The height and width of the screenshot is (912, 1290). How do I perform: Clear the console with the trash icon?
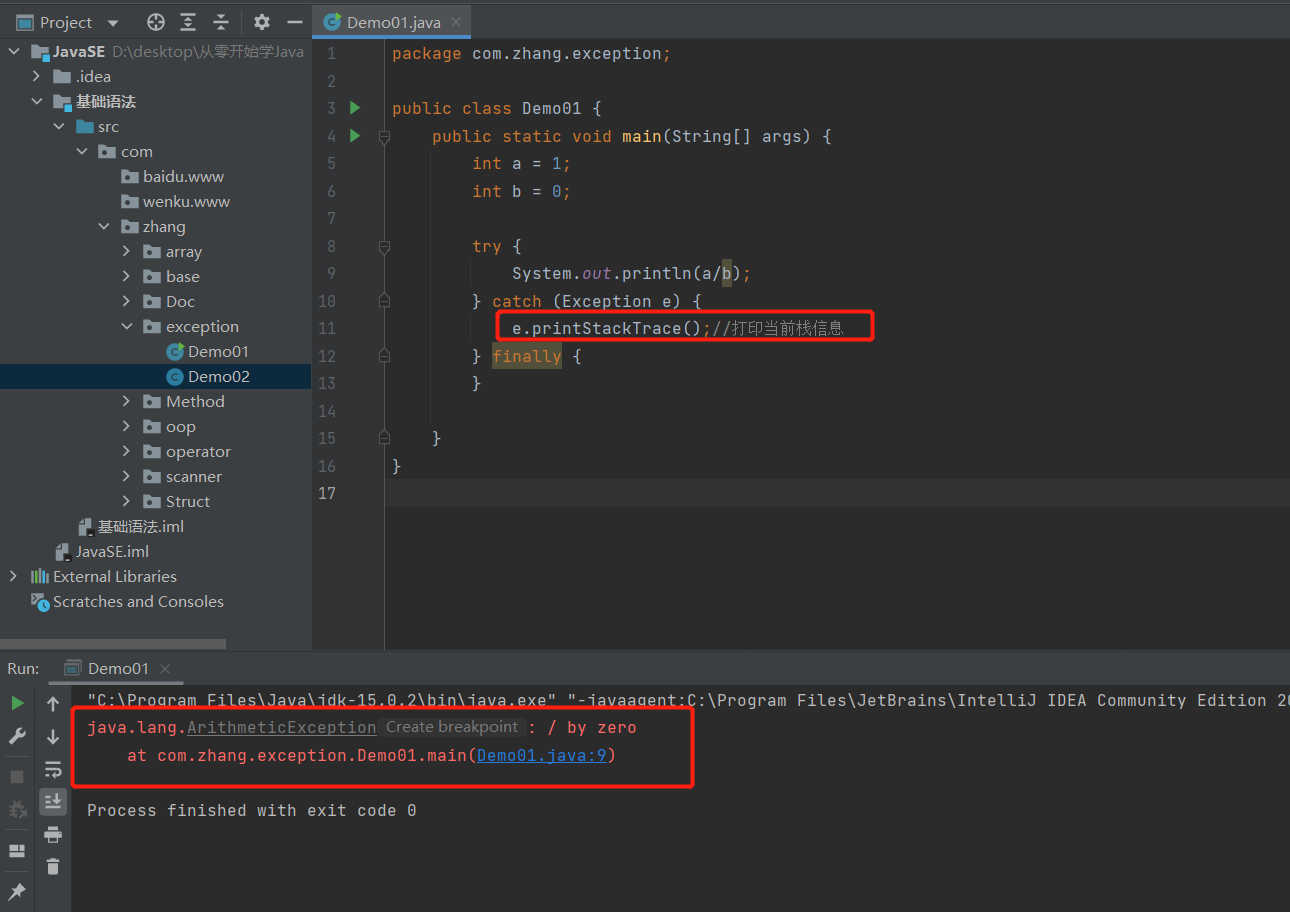(53, 867)
